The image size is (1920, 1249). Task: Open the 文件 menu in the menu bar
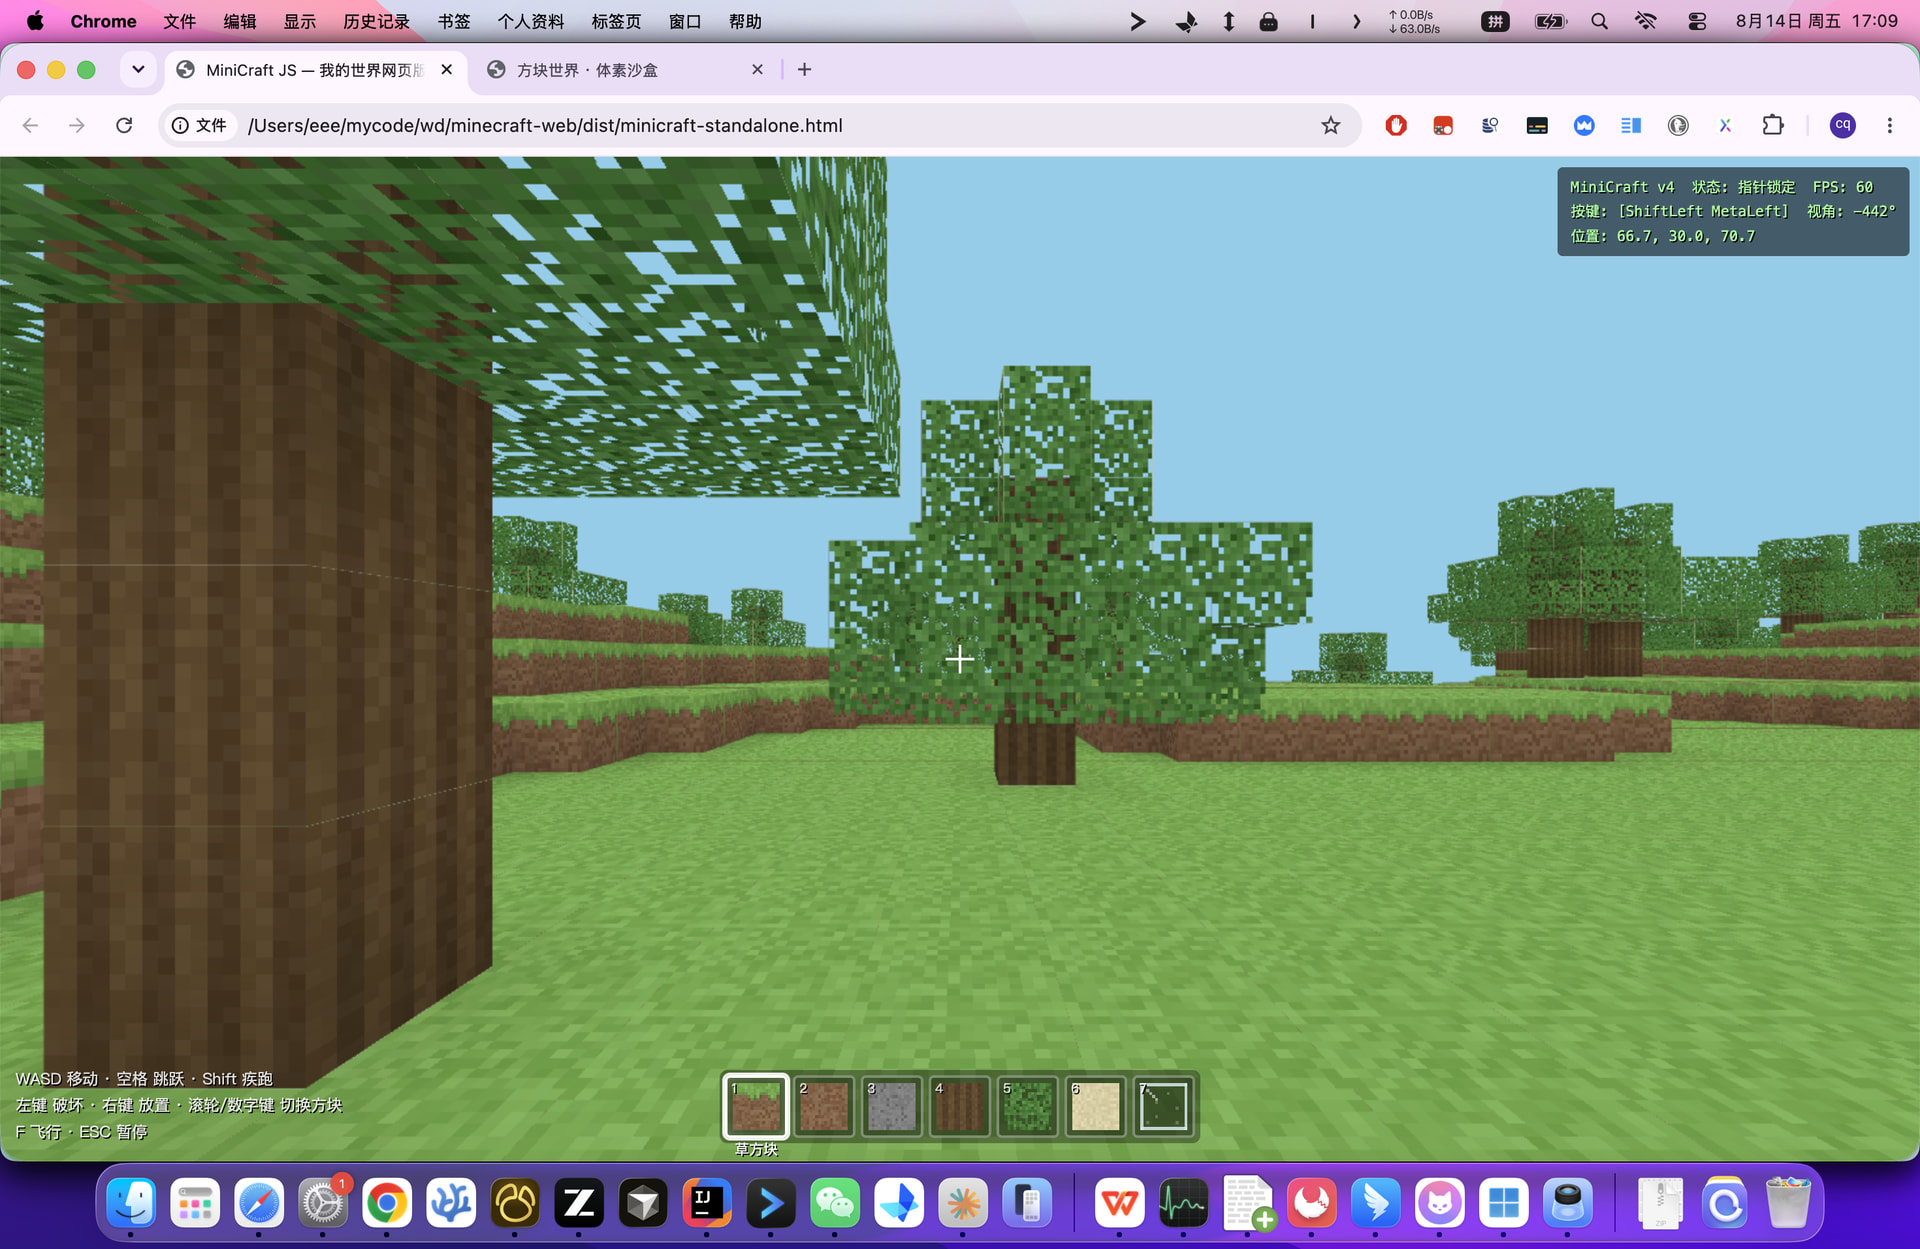179,21
